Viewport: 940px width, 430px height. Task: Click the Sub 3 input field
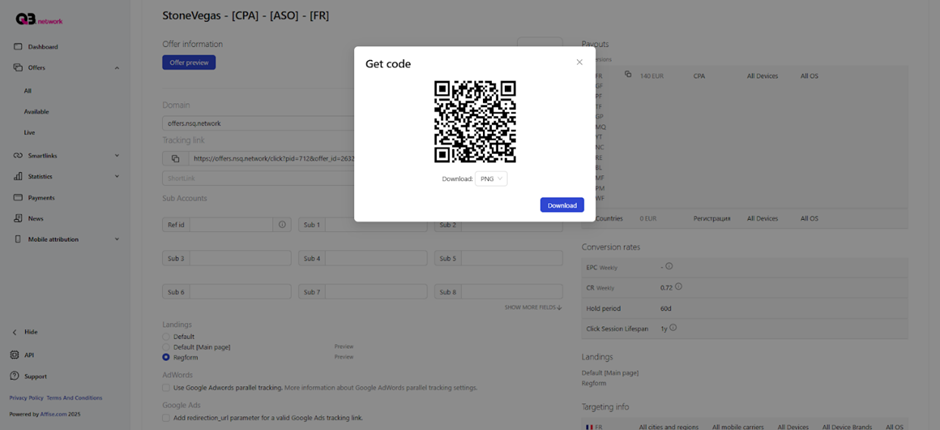point(240,258)
